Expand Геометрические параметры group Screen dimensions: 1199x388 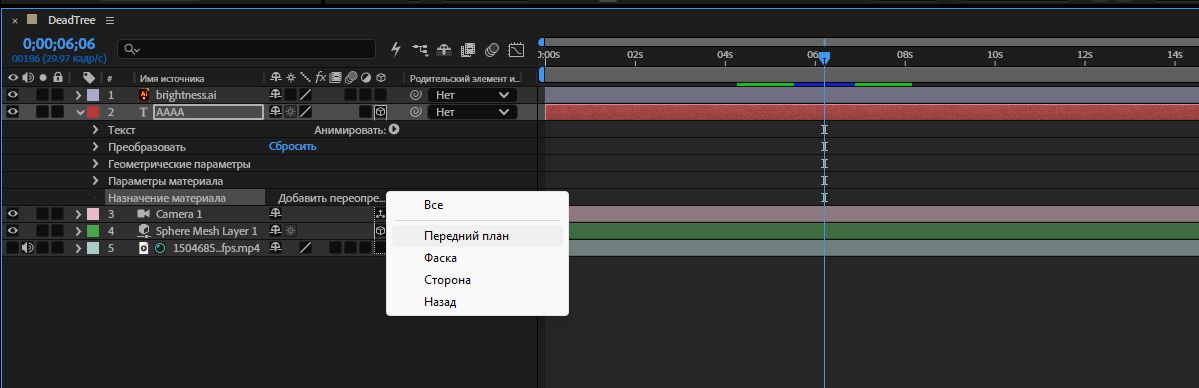coord(96,164)
